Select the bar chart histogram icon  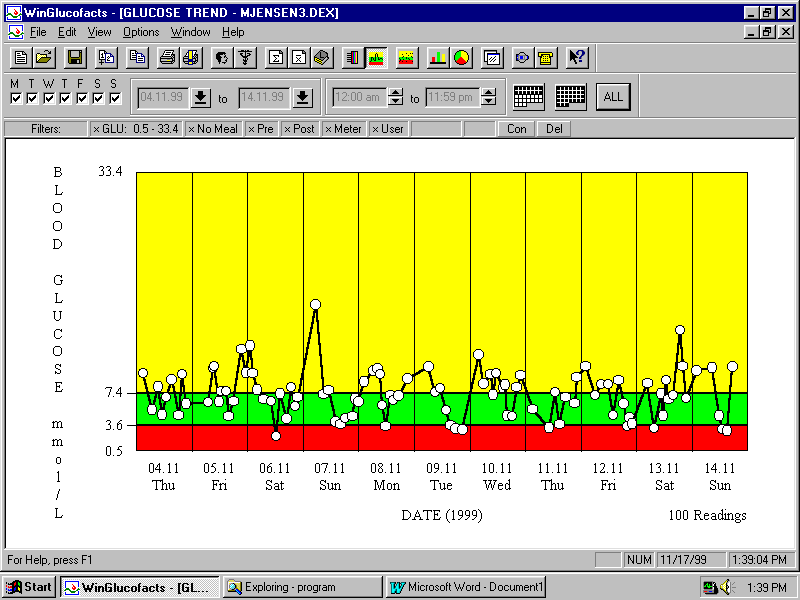pyautogui.click(x=437, y=57)
